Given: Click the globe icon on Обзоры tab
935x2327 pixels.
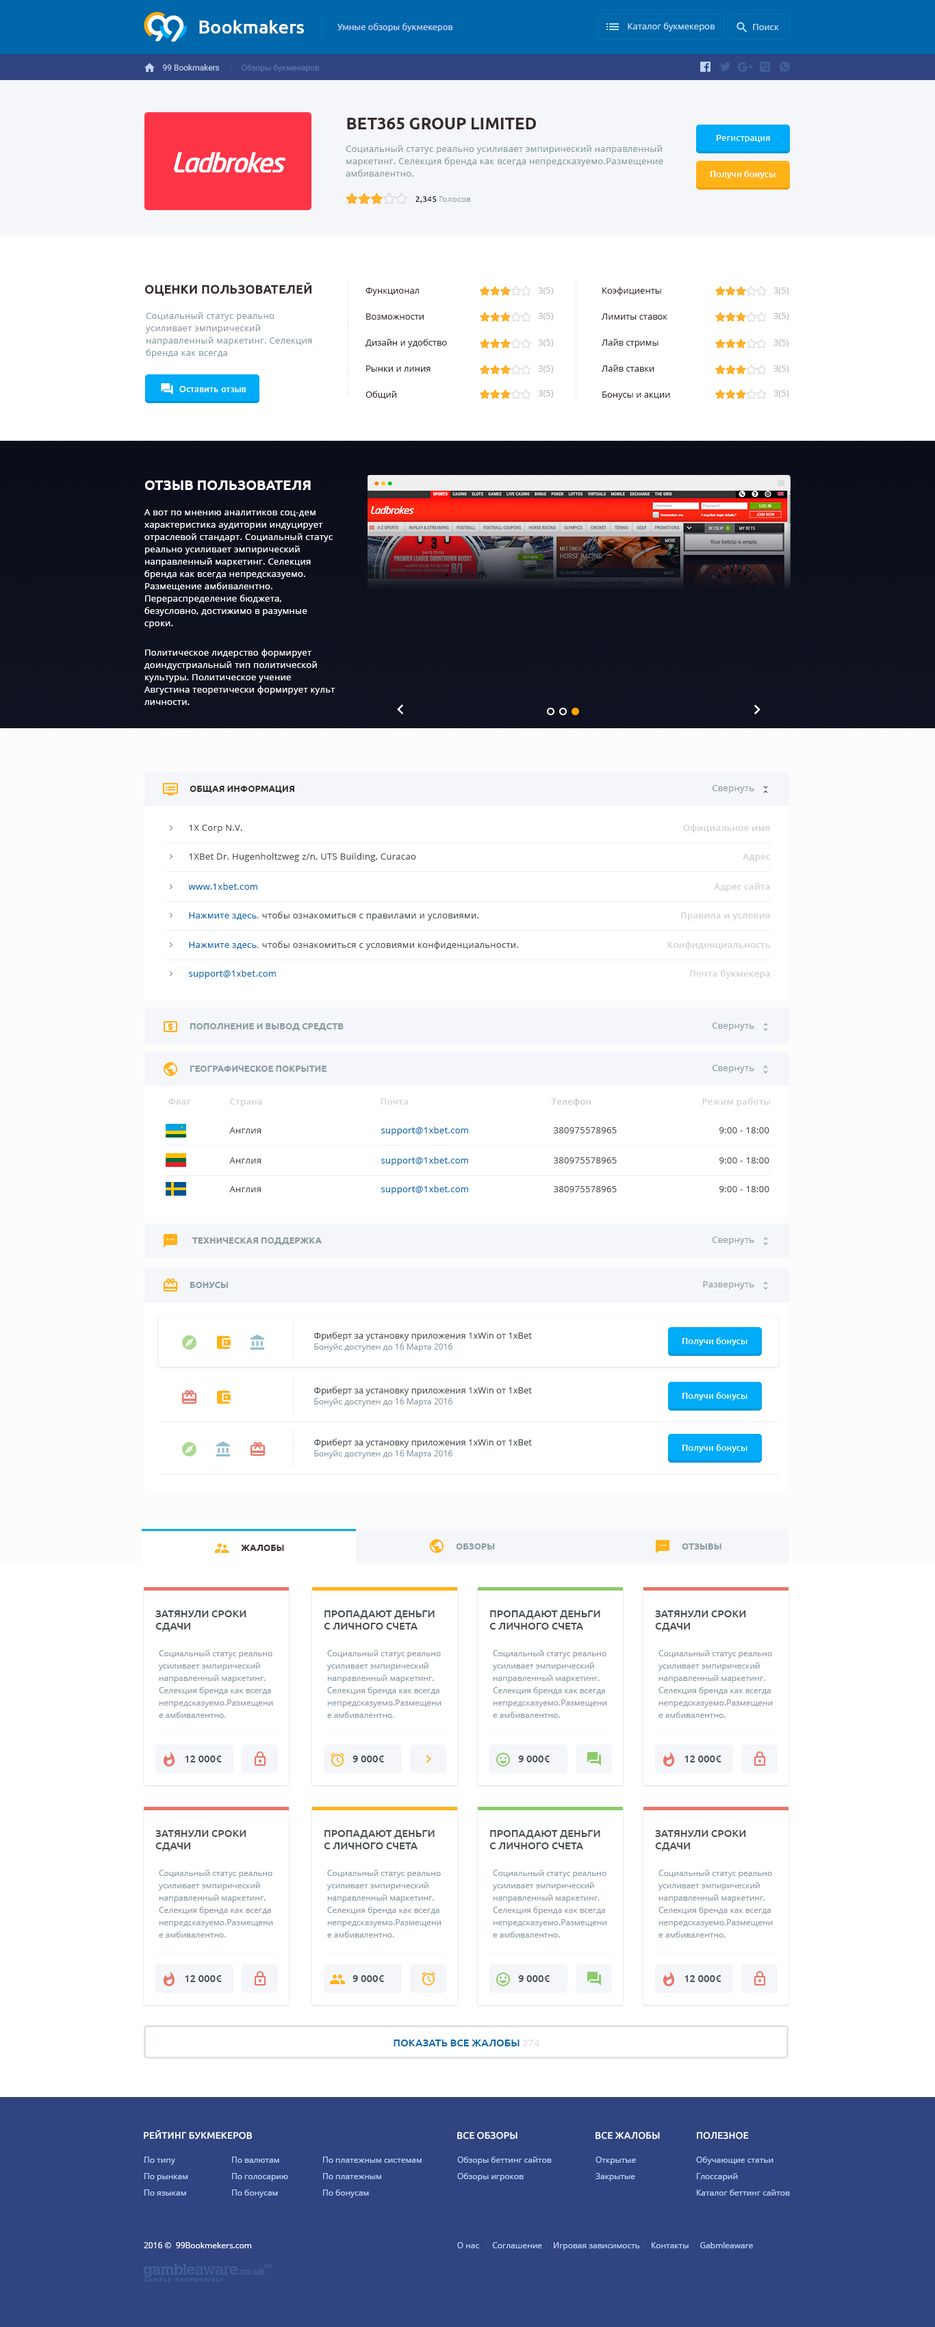Looking at the screenshot, I should [437, 1546].
